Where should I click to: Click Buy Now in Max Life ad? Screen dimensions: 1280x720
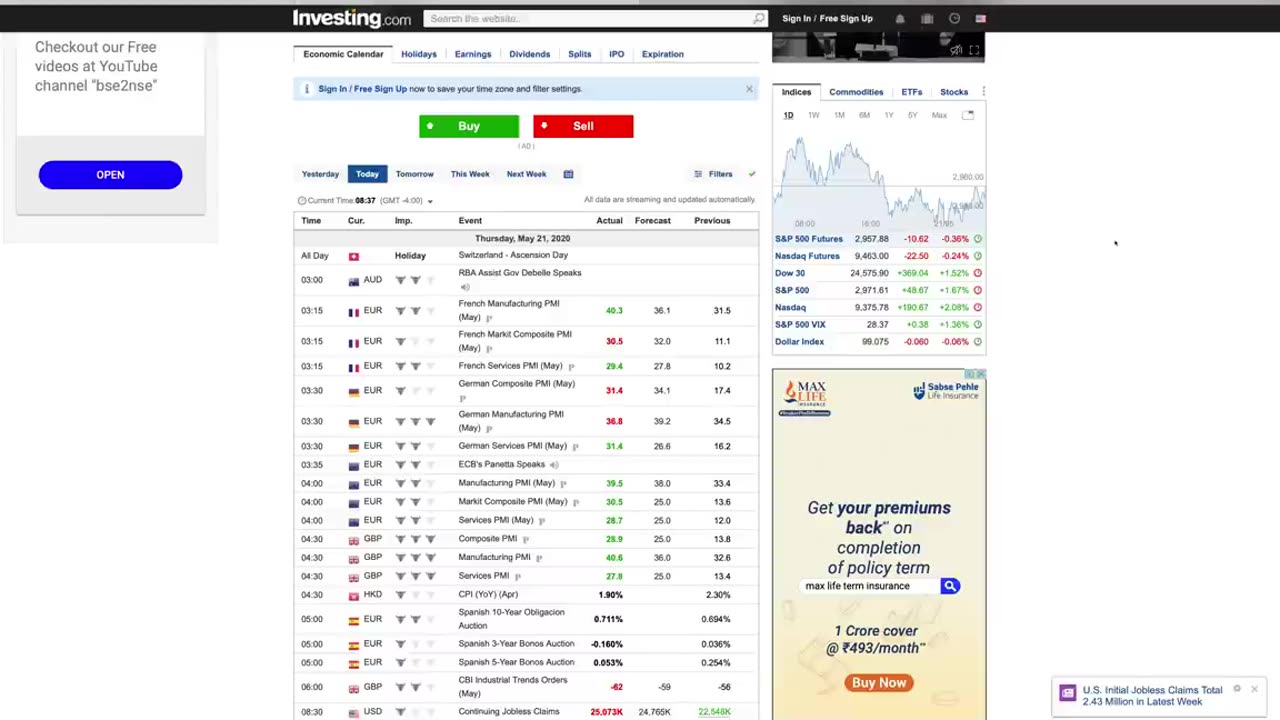(x=879, y=683)
